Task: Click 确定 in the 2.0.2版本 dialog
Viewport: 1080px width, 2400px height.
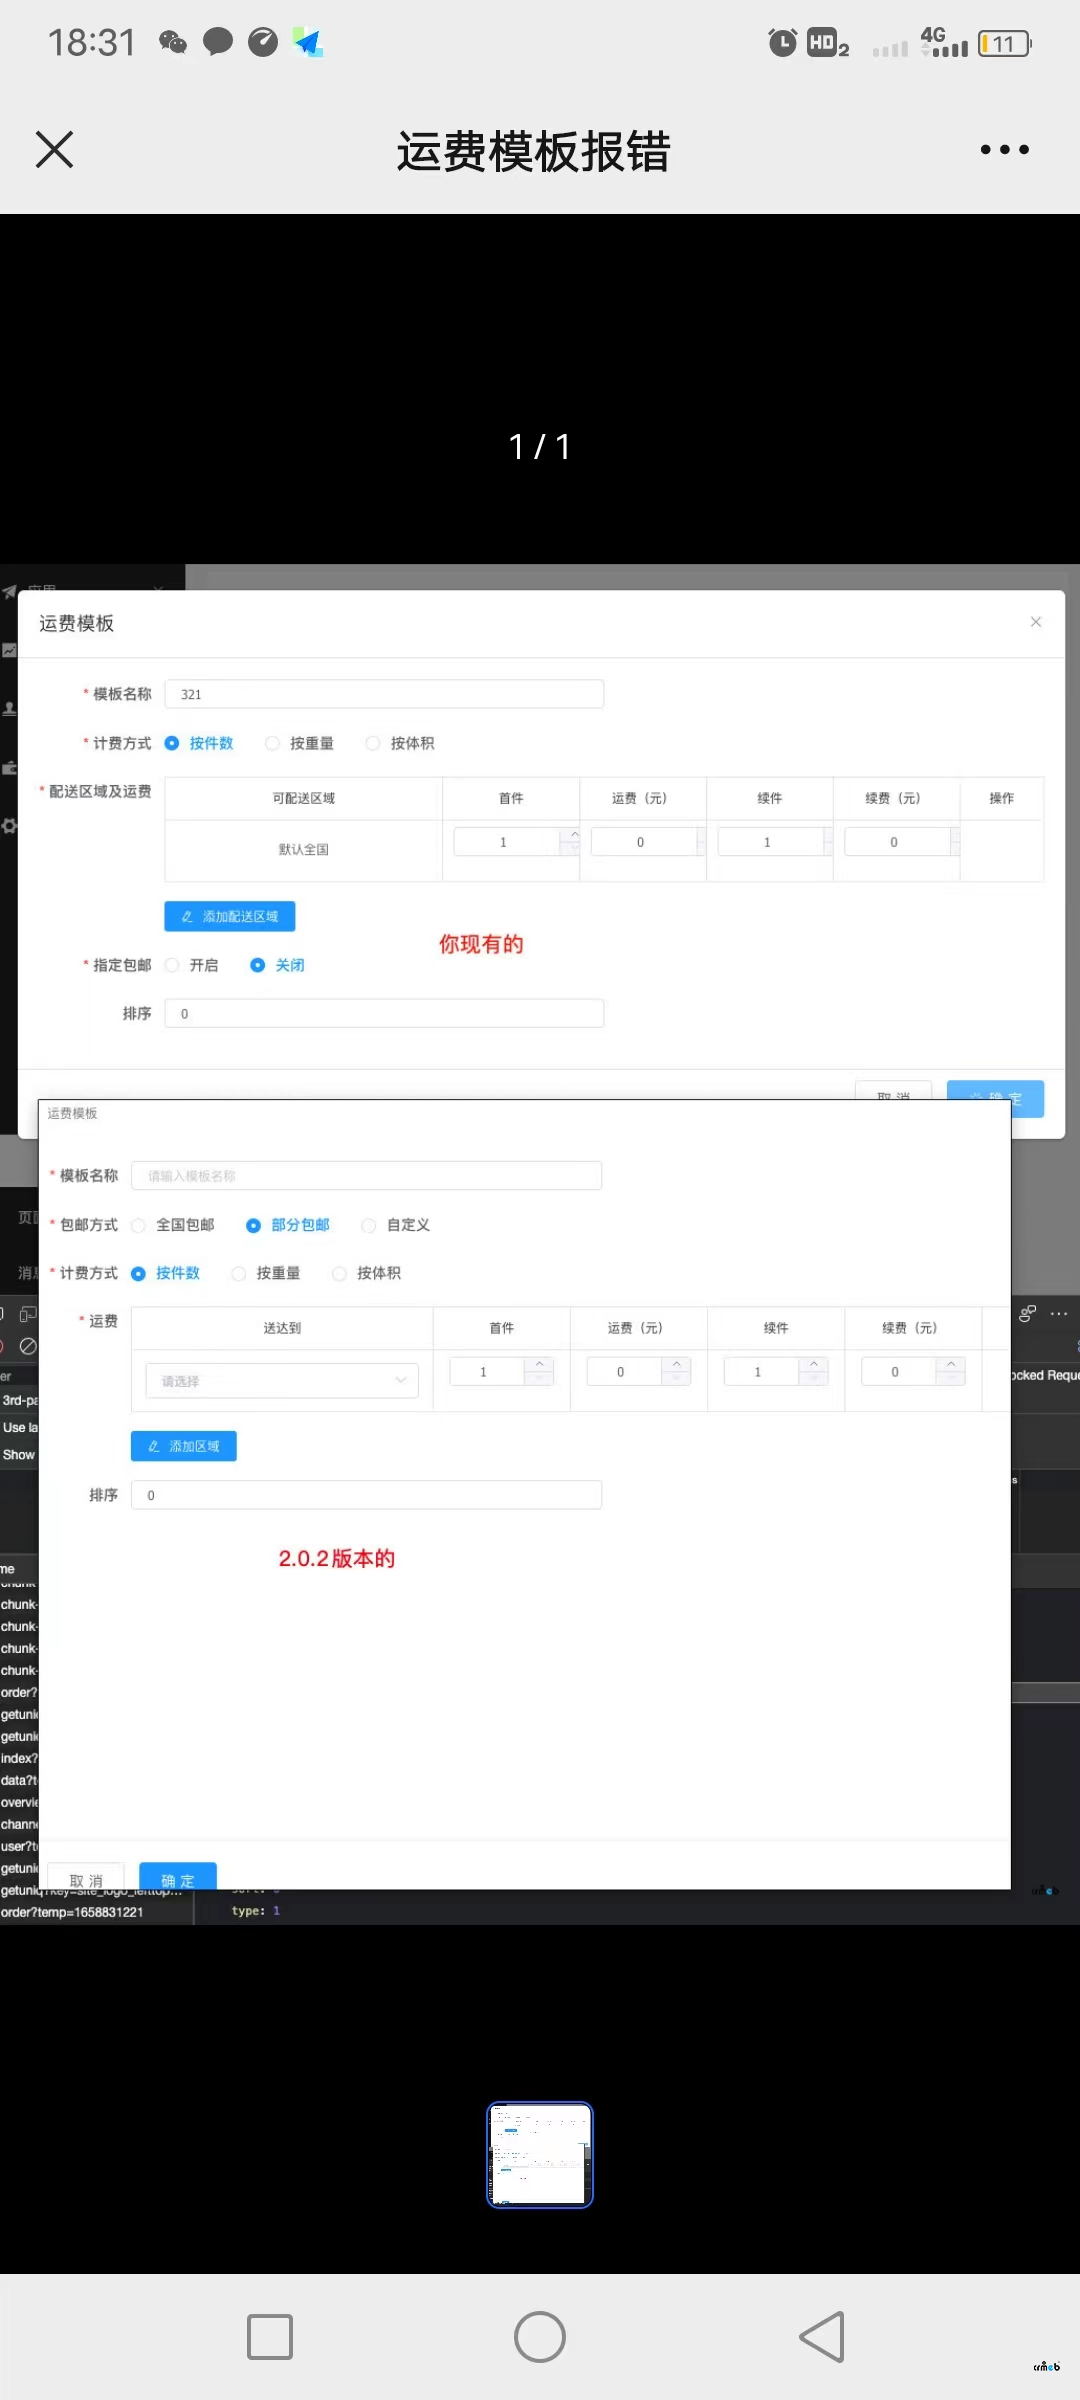Action: point(178,1877)
